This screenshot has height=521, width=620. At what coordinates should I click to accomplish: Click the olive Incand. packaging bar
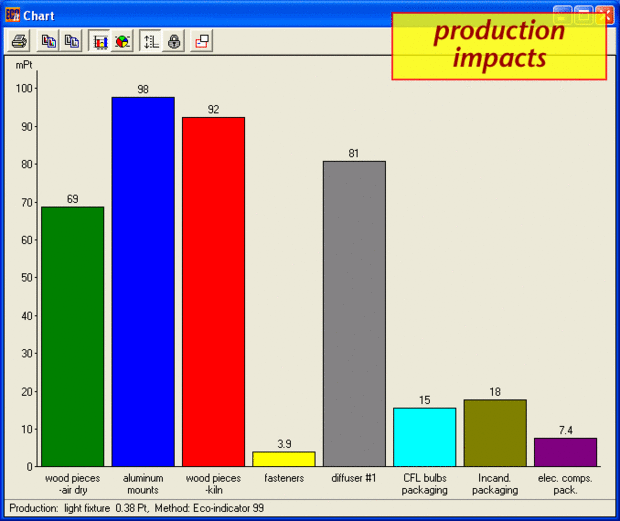pos(495,433)
